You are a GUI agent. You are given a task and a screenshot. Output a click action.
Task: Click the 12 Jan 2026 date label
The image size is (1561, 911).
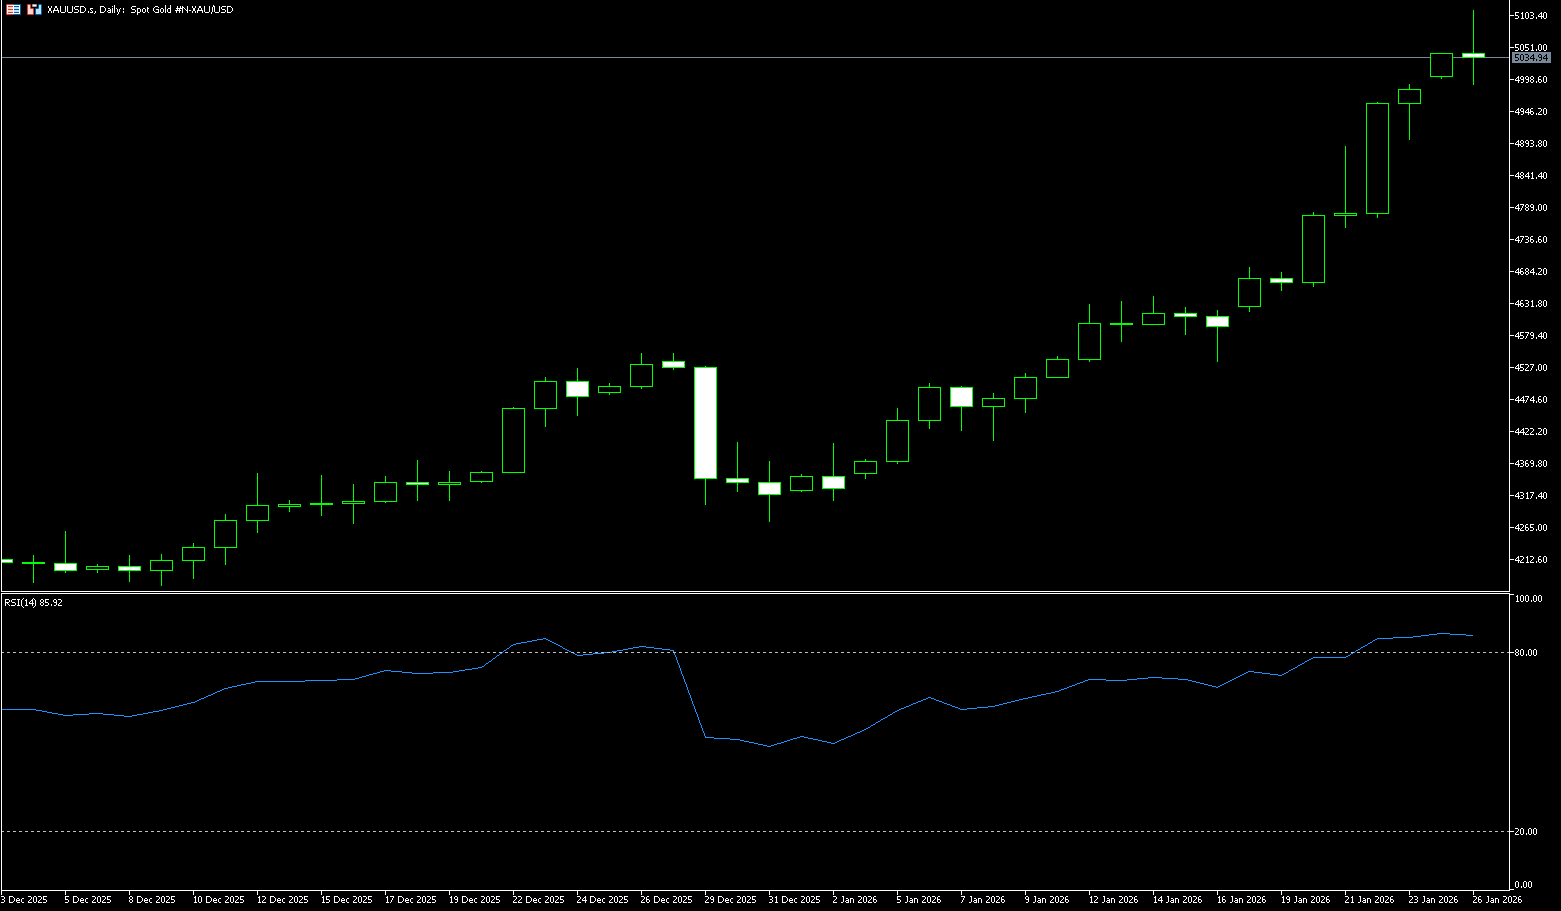pyautogui.click(x=1113, y=900)
